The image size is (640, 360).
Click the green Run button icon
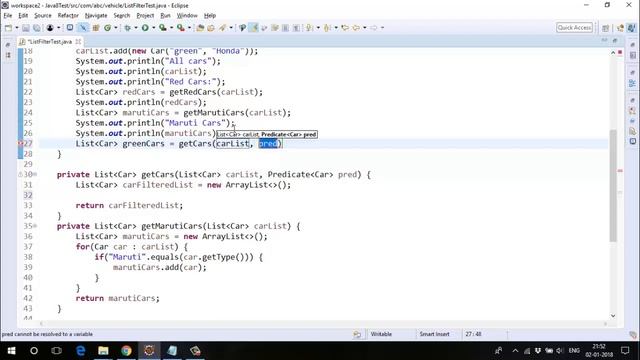[145, 28]
